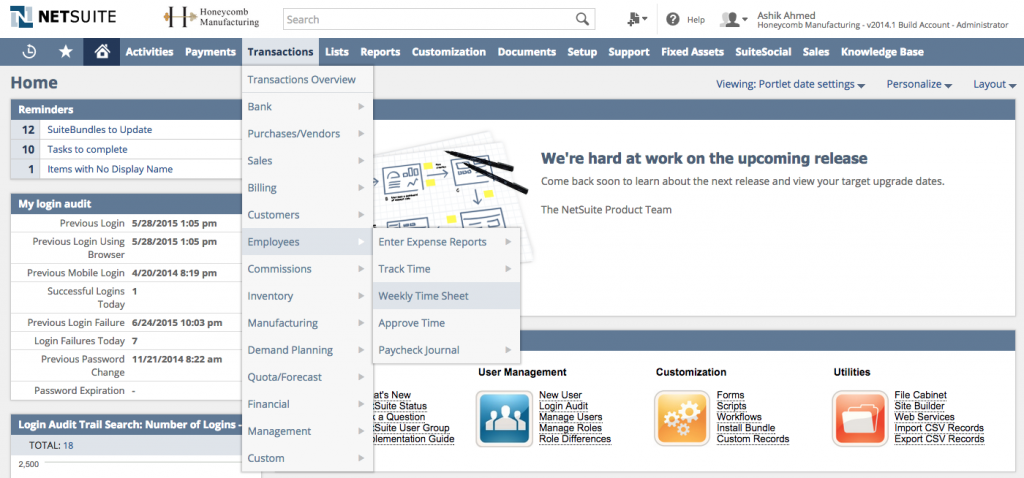
Task: Click the total logins value 18
Action: tap(68, 445)
